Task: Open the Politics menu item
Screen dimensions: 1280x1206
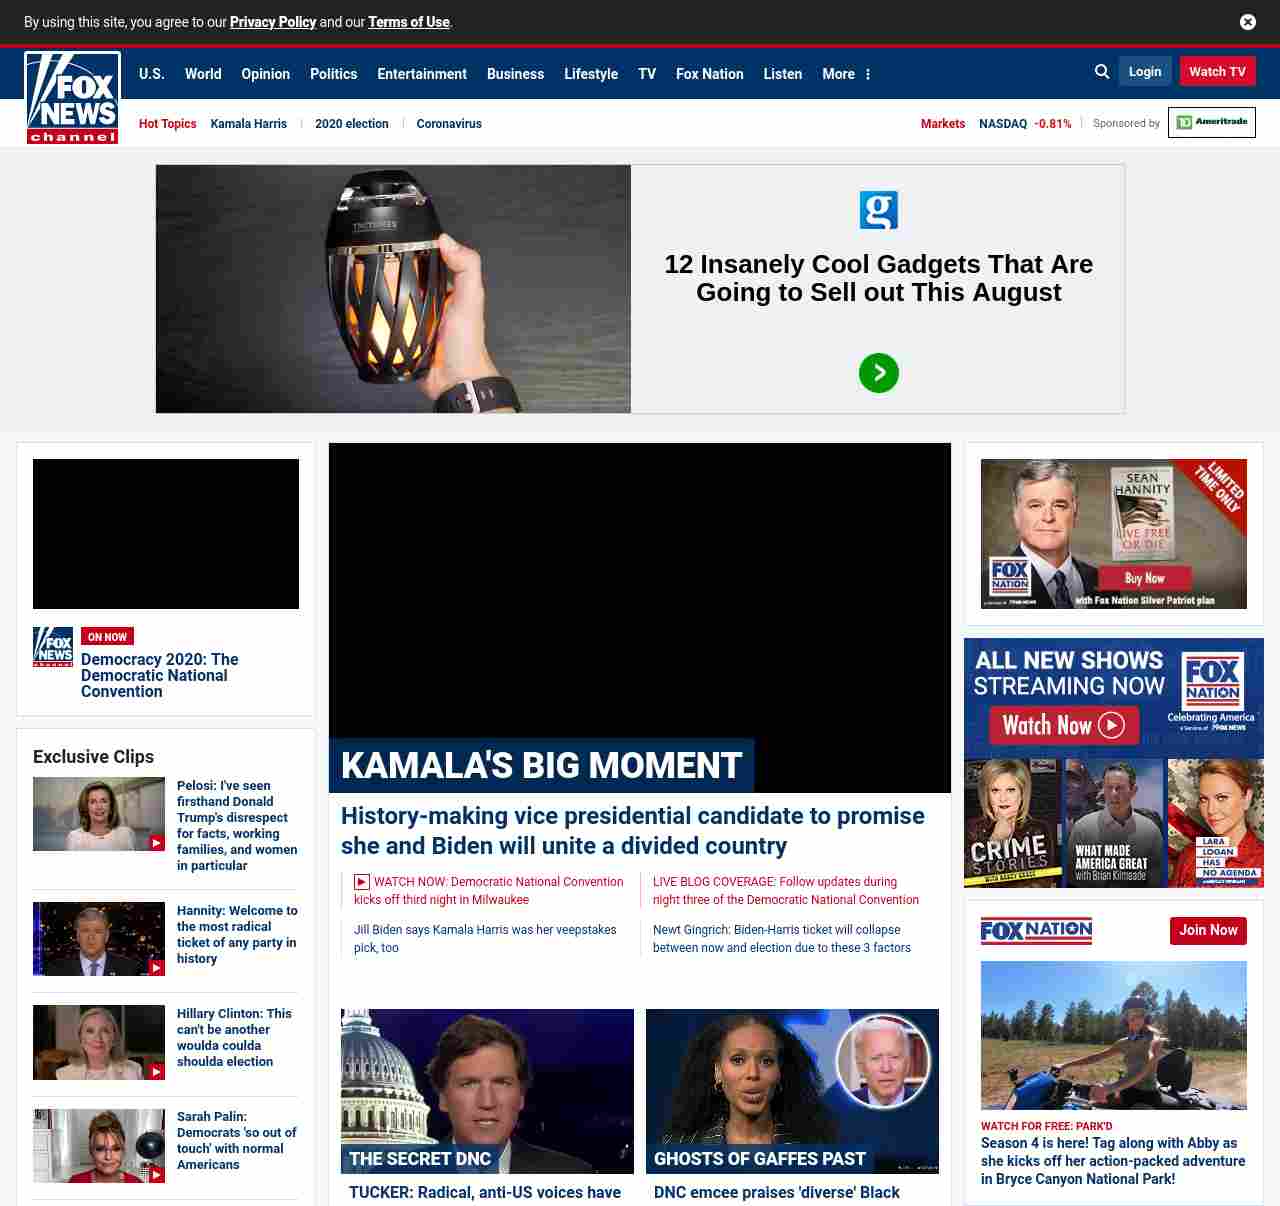Action: coord(333,74)
